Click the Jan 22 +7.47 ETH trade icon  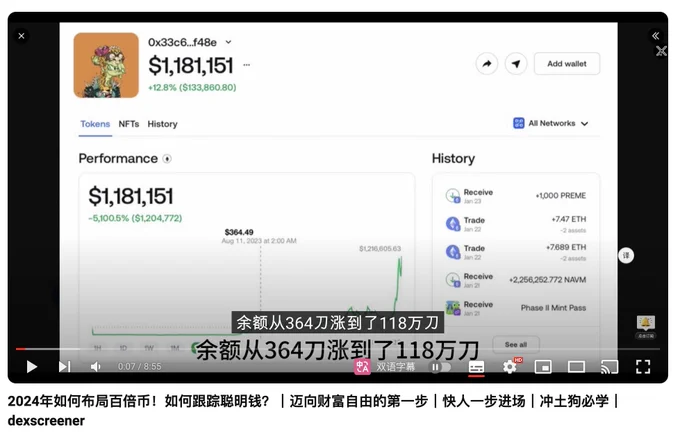coord(453,224)
